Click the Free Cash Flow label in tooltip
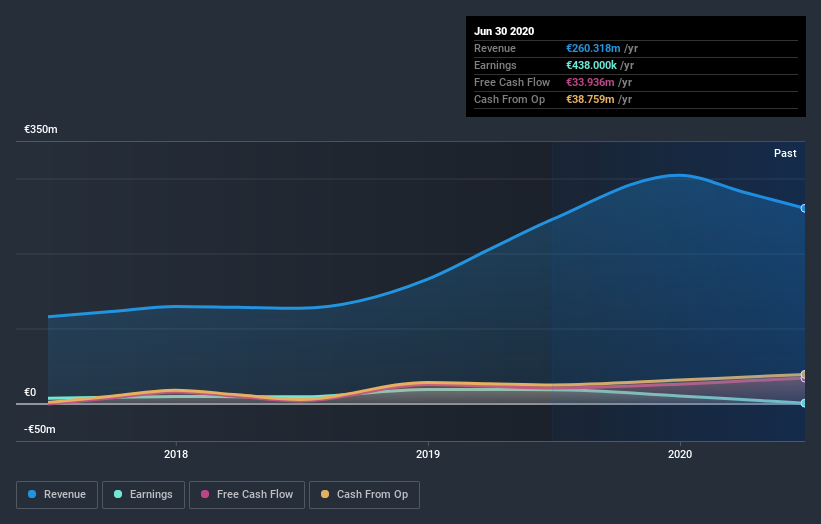Screen dimensions: 821x524 click(512, 82)
